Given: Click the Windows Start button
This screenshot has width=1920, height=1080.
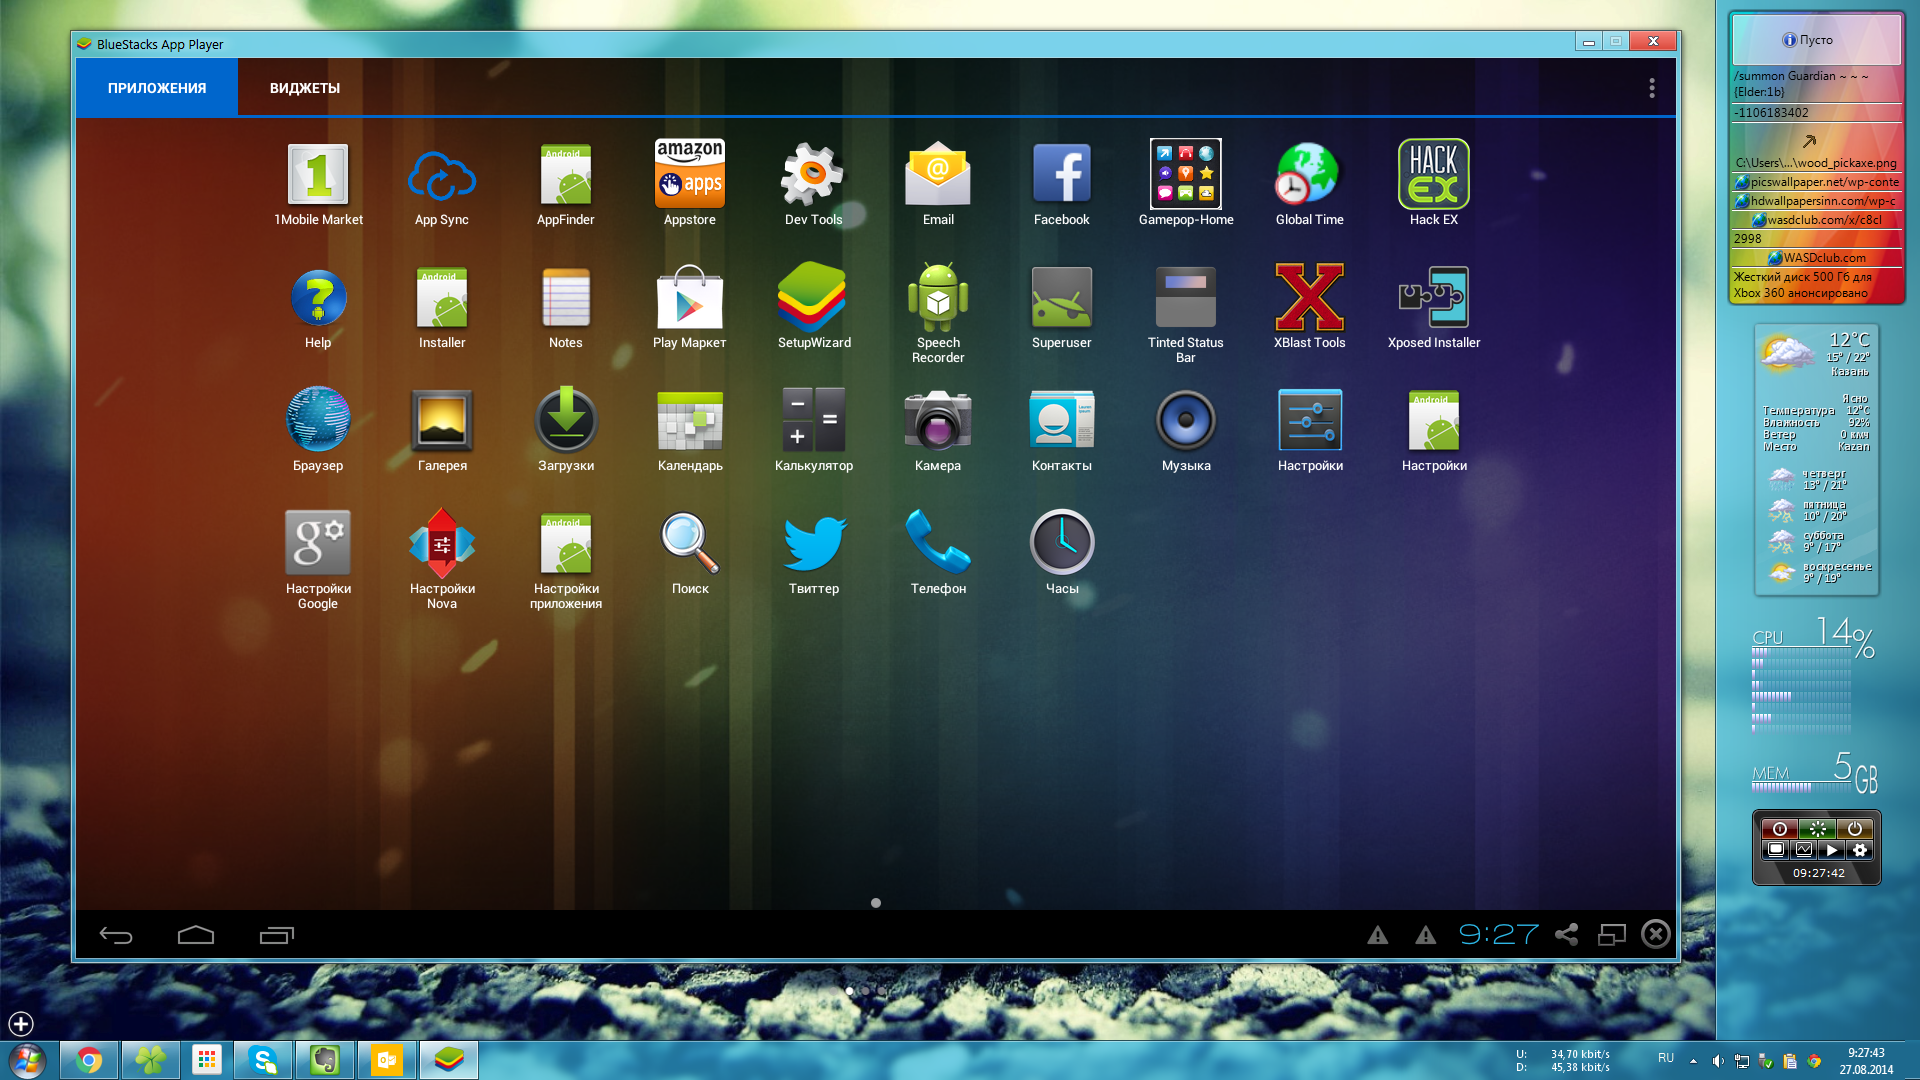Looking at the screenshot, I should [27, 1060].
